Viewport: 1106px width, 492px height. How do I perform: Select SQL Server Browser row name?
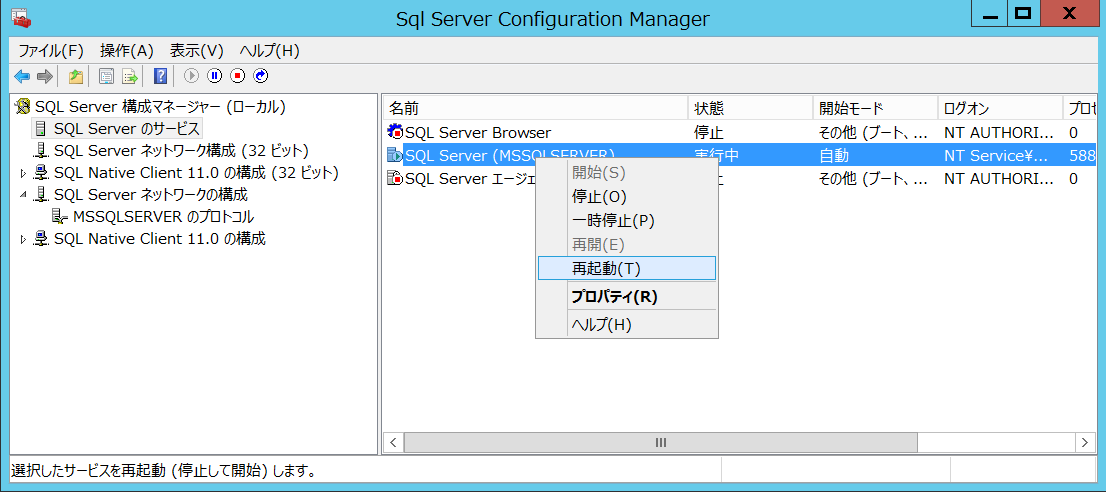tap(478, 132)
